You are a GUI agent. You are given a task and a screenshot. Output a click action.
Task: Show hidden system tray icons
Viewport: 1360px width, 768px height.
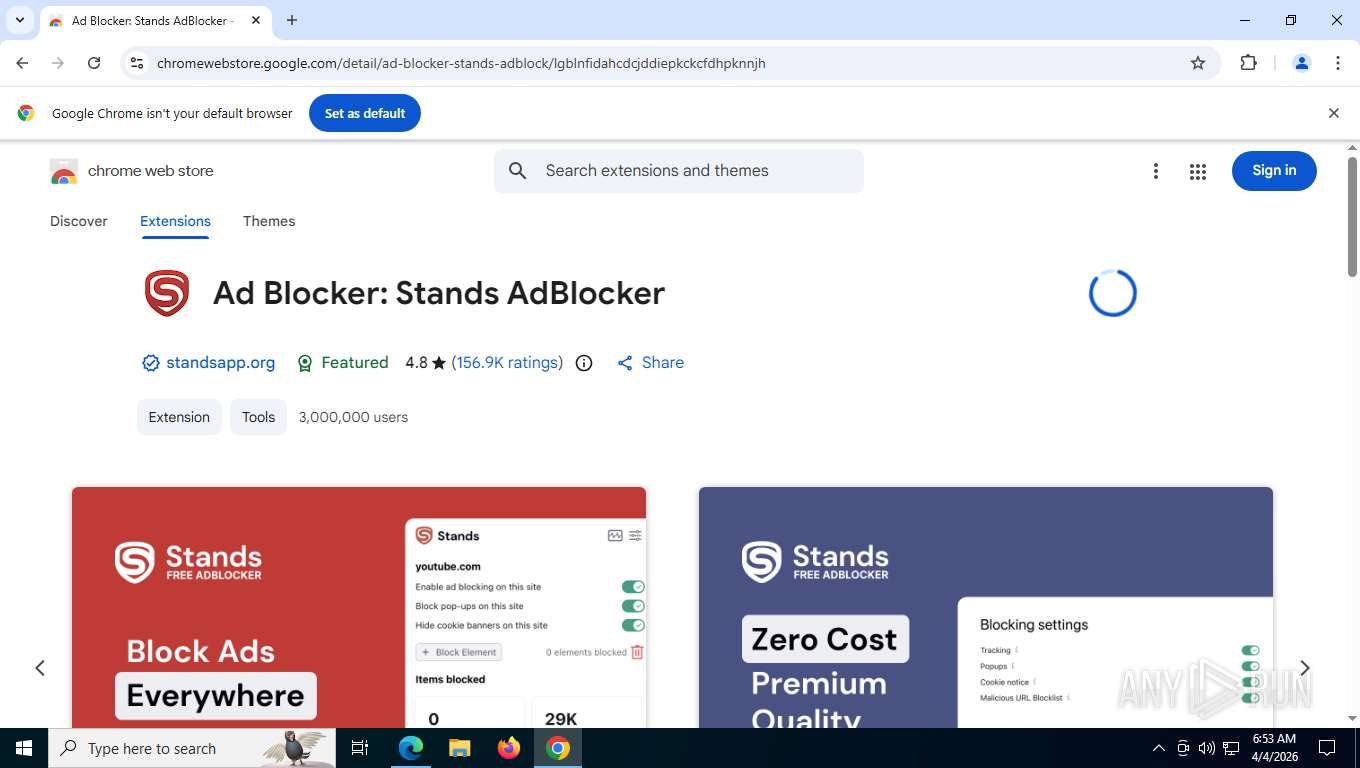click(1159, 748)
